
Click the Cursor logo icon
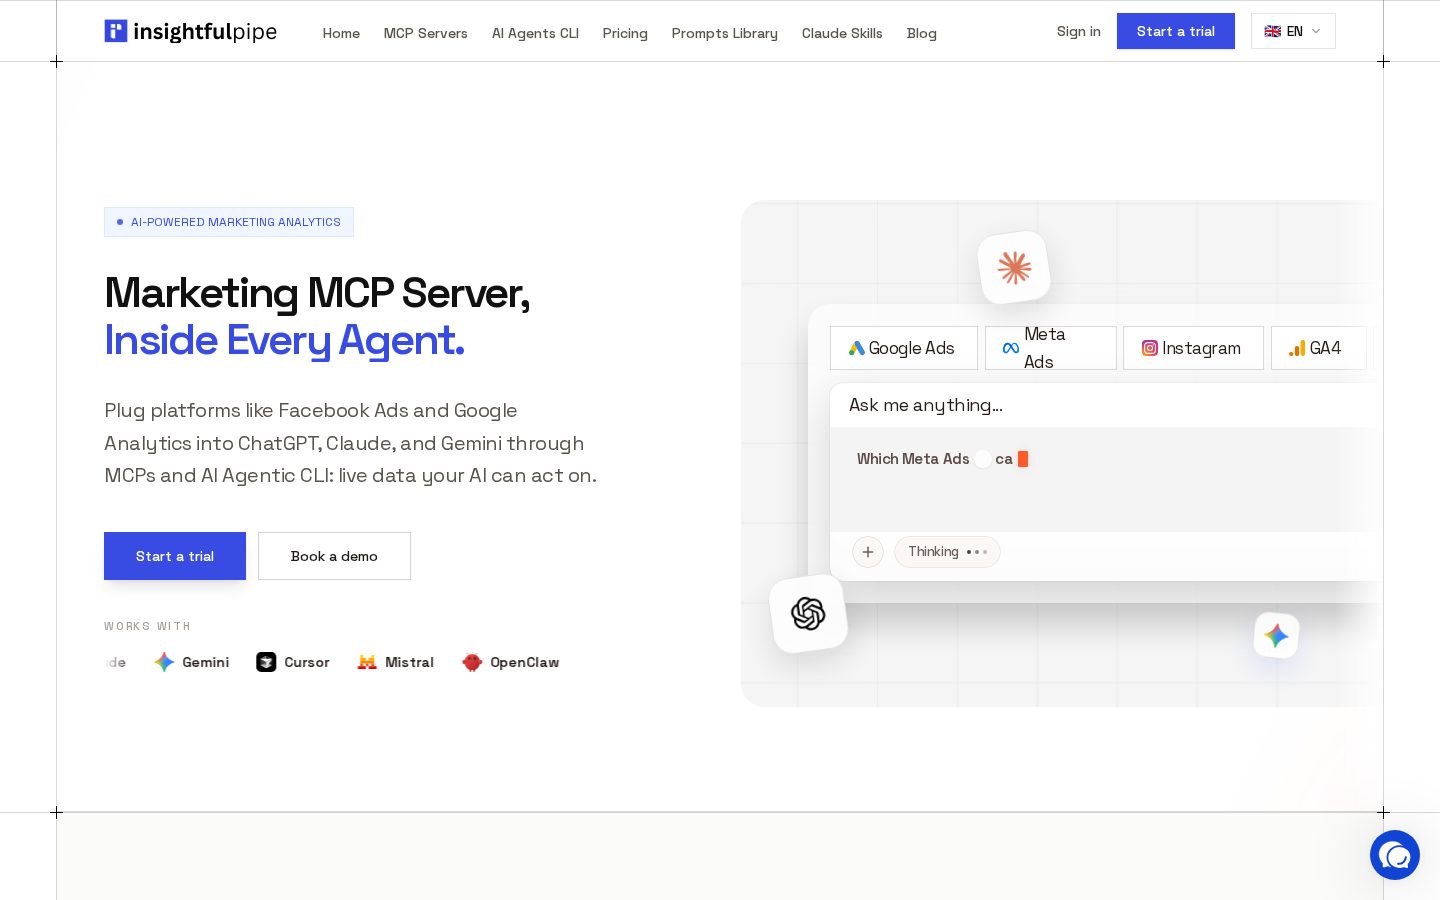pos(266,662)
